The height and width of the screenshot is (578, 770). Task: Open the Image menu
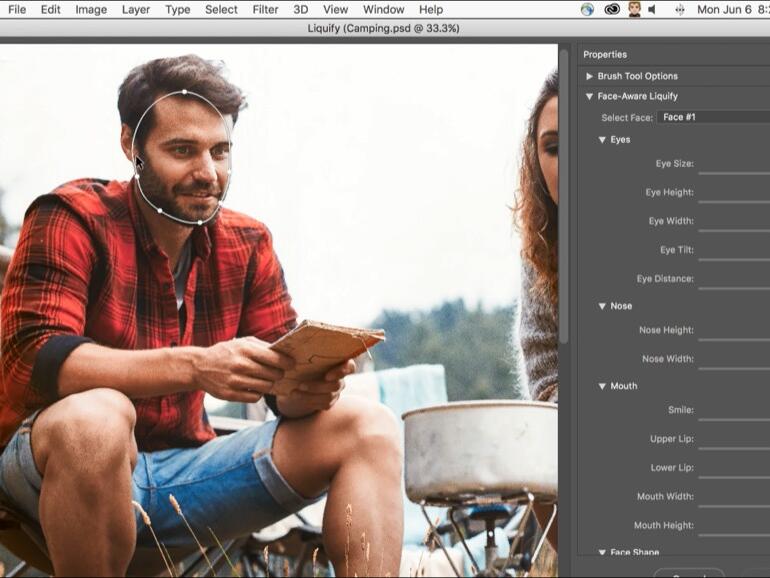(91, 9)
